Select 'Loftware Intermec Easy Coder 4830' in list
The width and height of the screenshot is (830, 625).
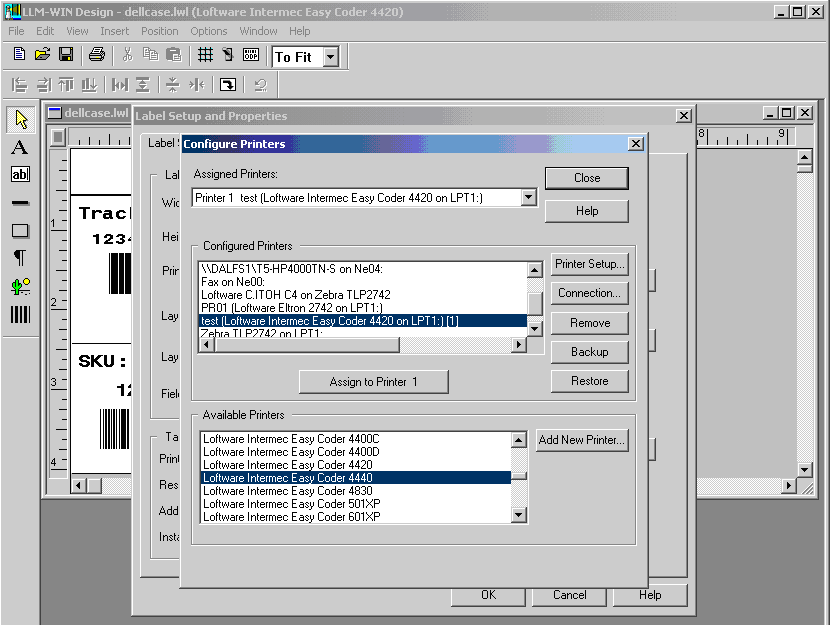[287, 491]
